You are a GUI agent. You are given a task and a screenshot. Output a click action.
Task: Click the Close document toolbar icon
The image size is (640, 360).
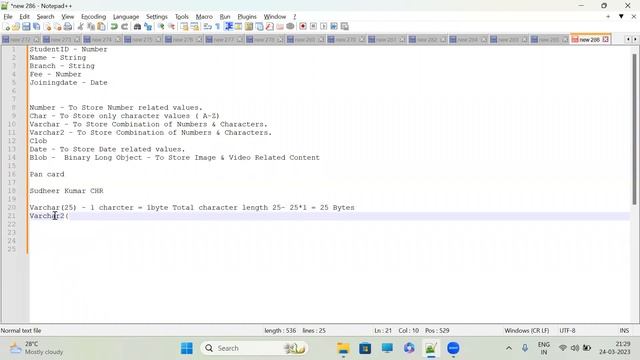pyautogui.click(x=47, y=27)
